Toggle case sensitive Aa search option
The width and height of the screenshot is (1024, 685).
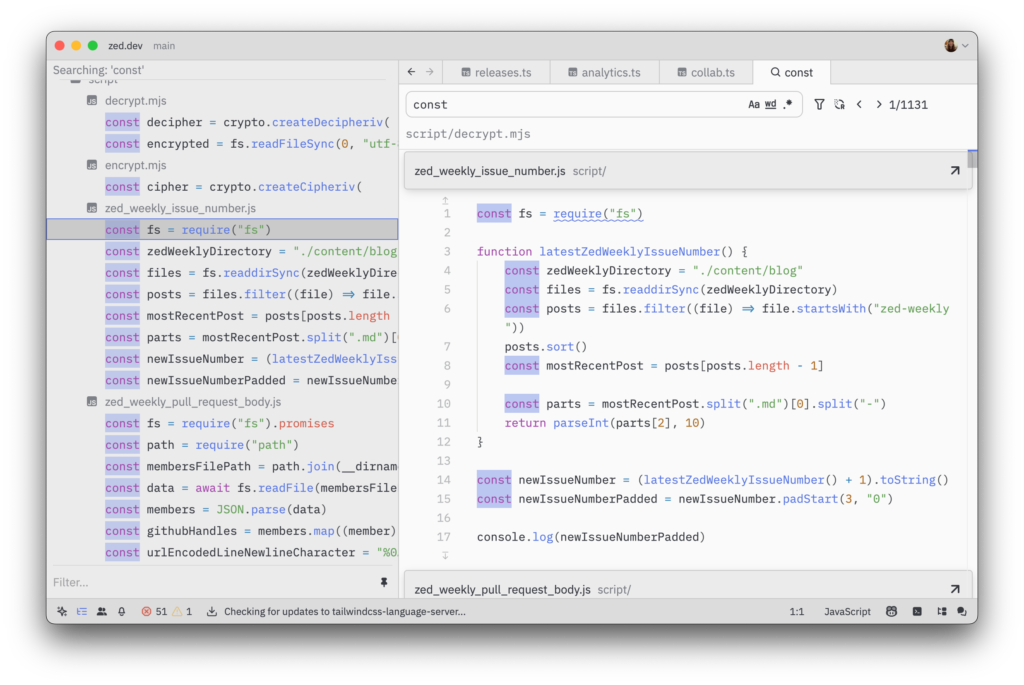tap(754, 104)
